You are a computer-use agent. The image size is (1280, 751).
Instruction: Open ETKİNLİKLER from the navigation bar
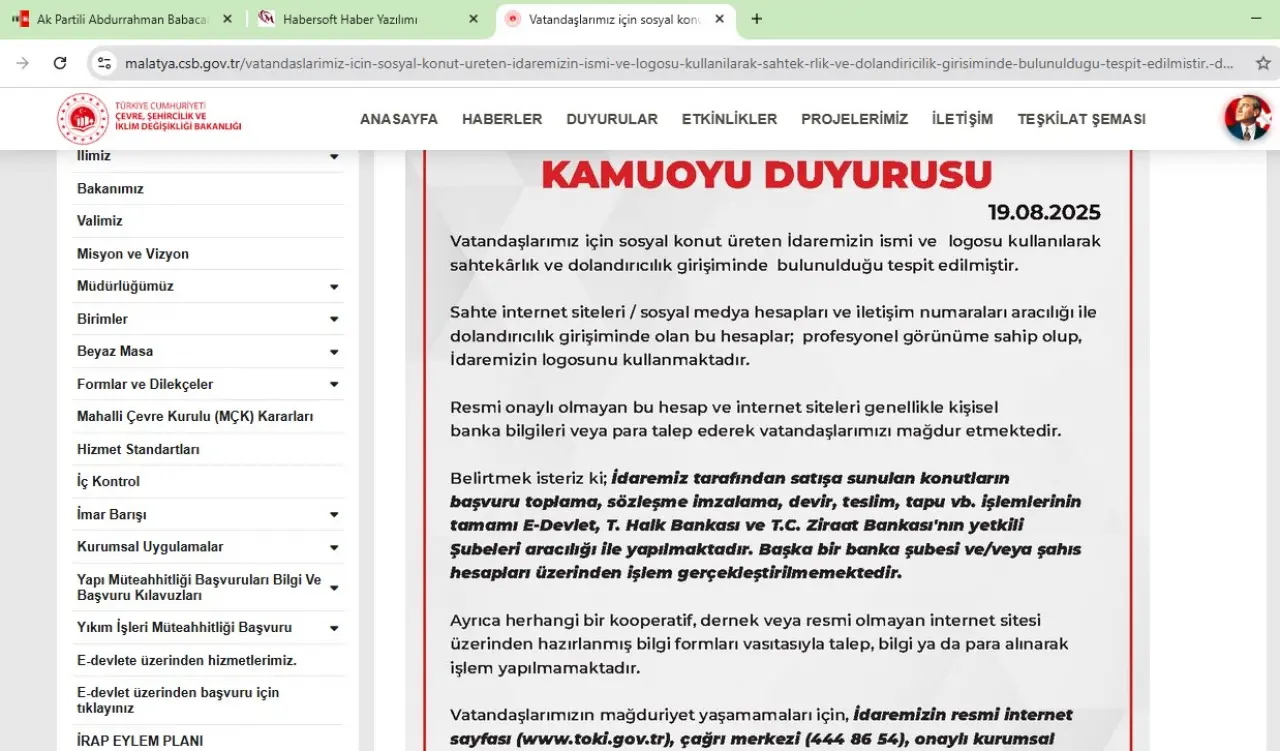pos(729,119)
